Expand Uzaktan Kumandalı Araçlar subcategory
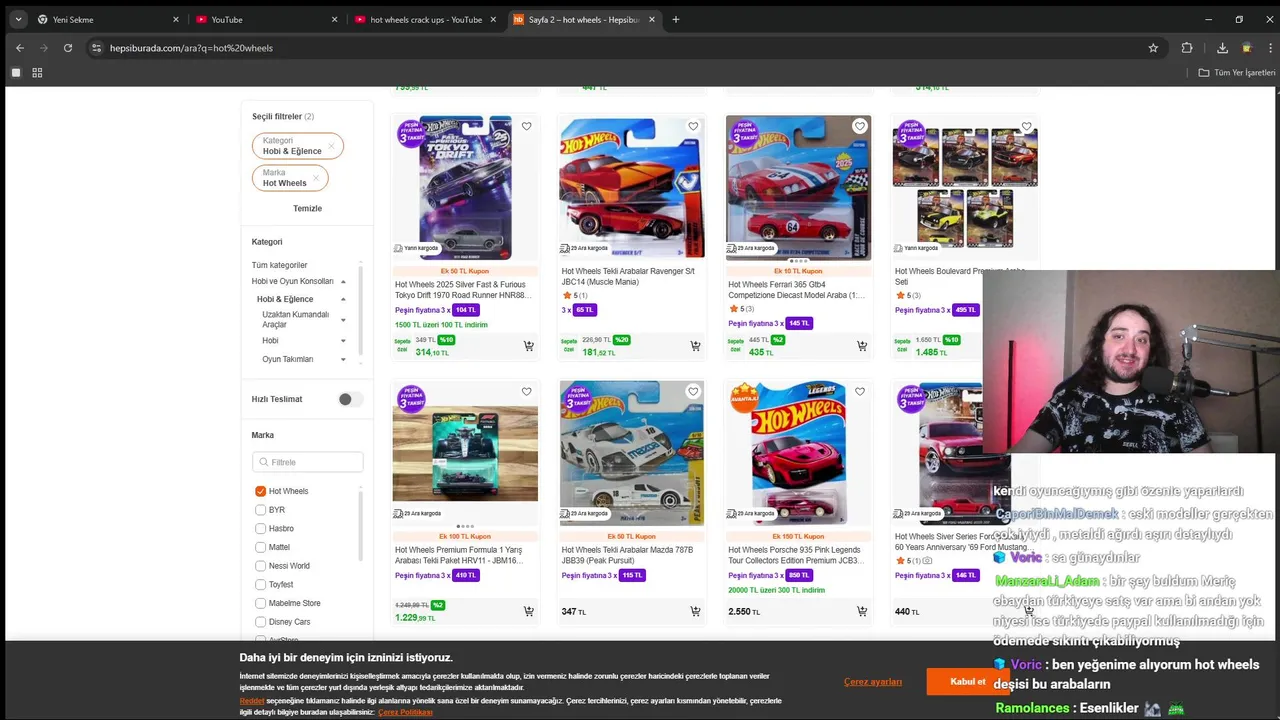1280x720 pixels. [x=343, y=320]
